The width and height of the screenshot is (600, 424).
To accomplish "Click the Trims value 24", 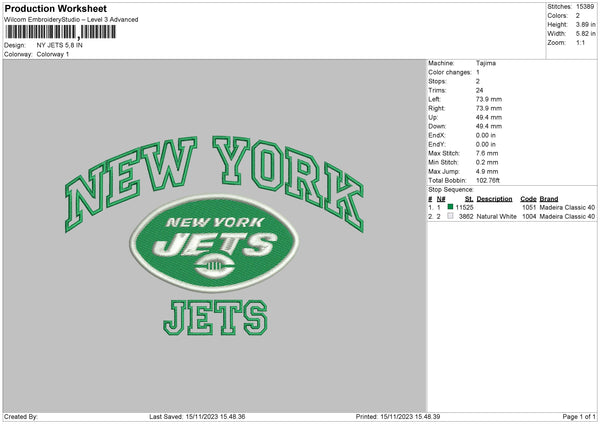I will coord(479,90).
